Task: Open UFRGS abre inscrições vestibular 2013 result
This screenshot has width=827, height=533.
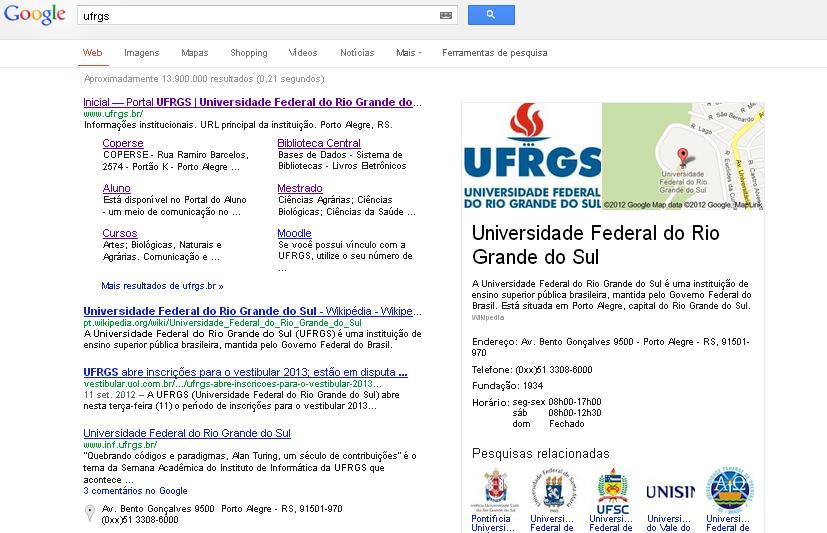Action: click(245, 372)
